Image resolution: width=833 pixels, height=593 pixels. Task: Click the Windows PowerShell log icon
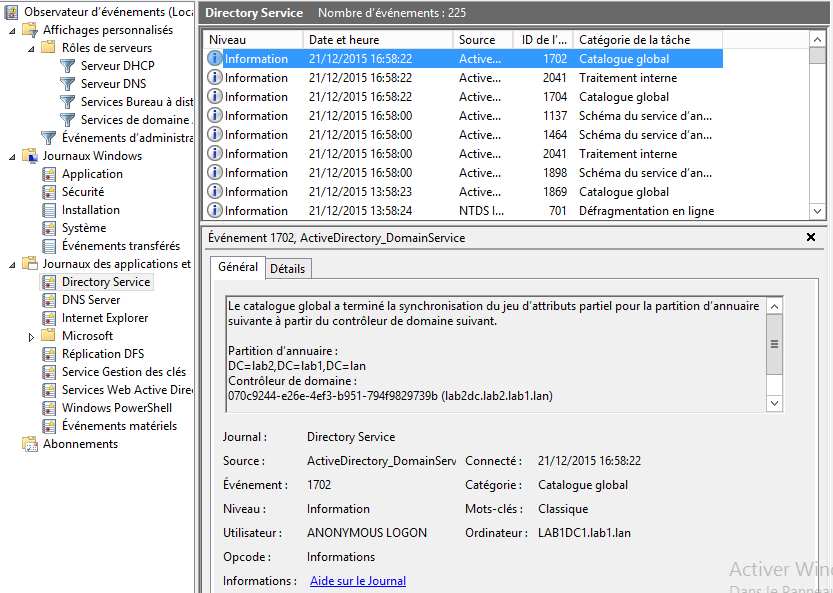click(x=49, y=408)
